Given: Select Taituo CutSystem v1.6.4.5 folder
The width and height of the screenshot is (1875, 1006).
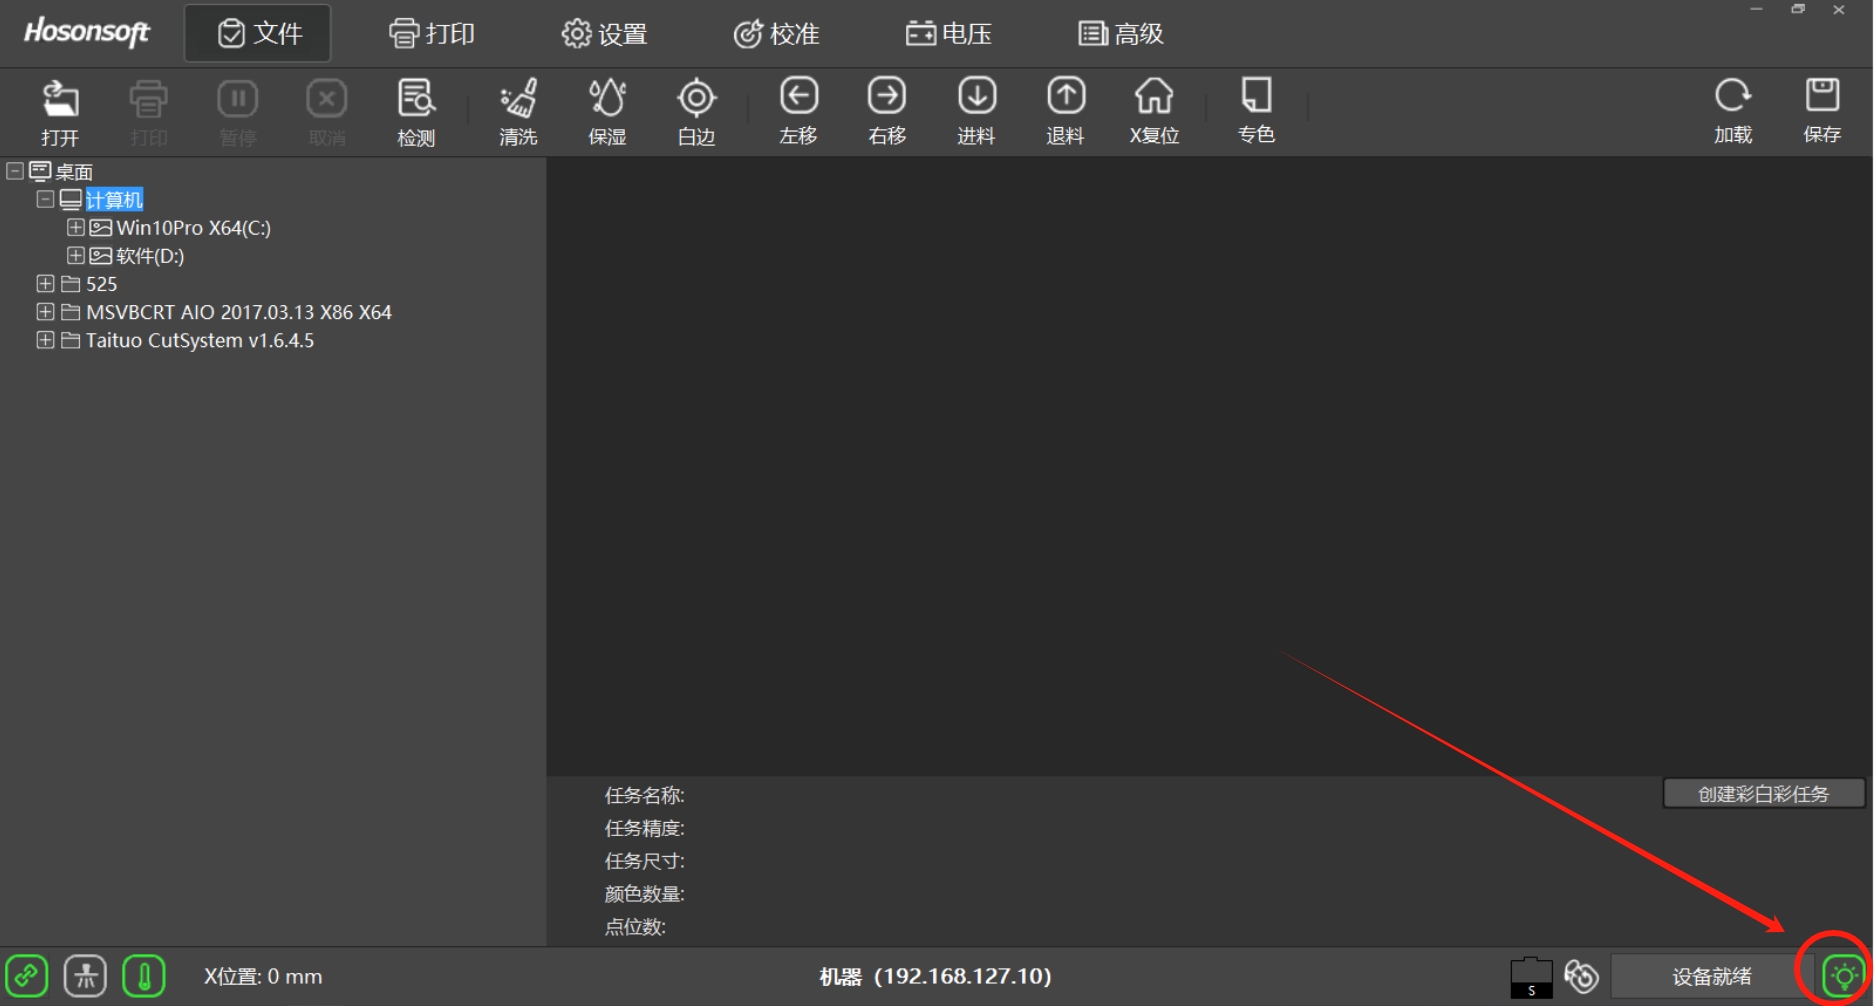Looking at the screenshot, I should [199, 341].
